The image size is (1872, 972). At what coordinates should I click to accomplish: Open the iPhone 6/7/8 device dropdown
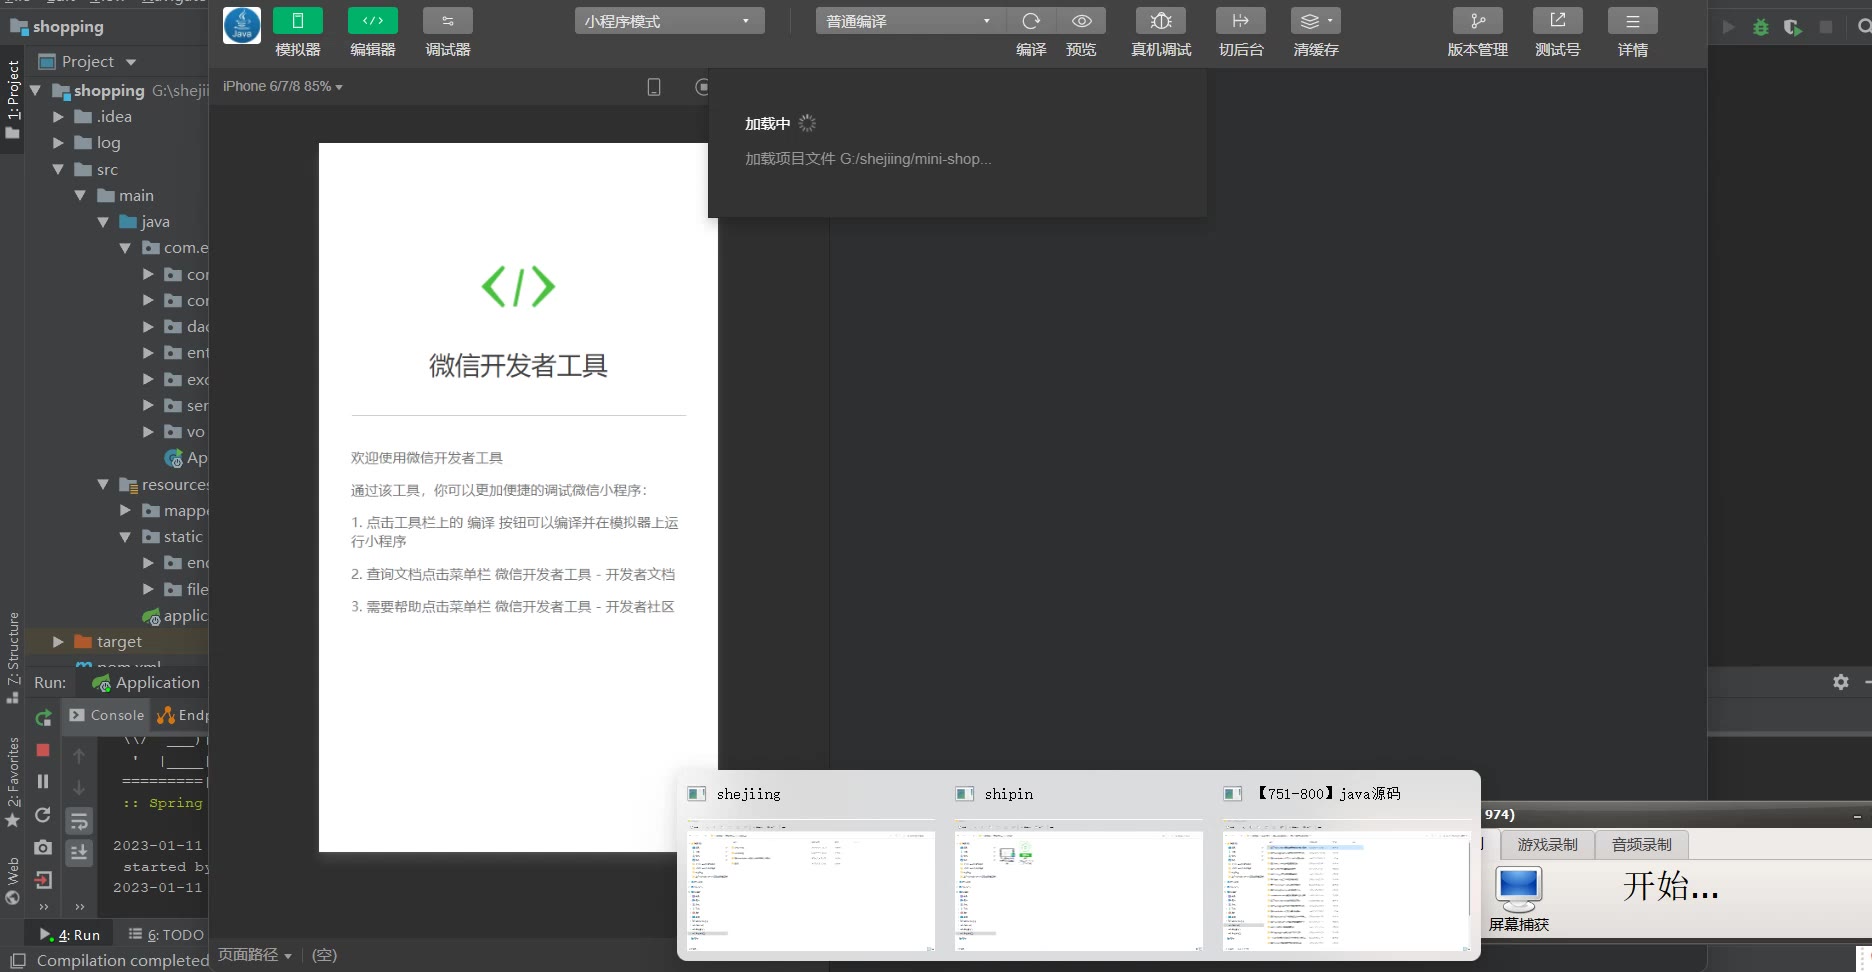(282, 87)
